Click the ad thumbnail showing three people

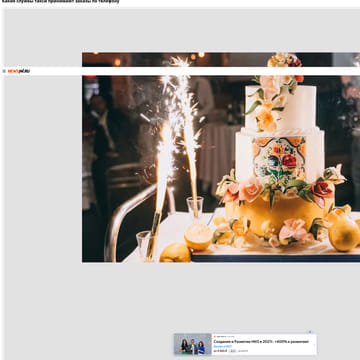pyautogui.click(x=193, y=344)
